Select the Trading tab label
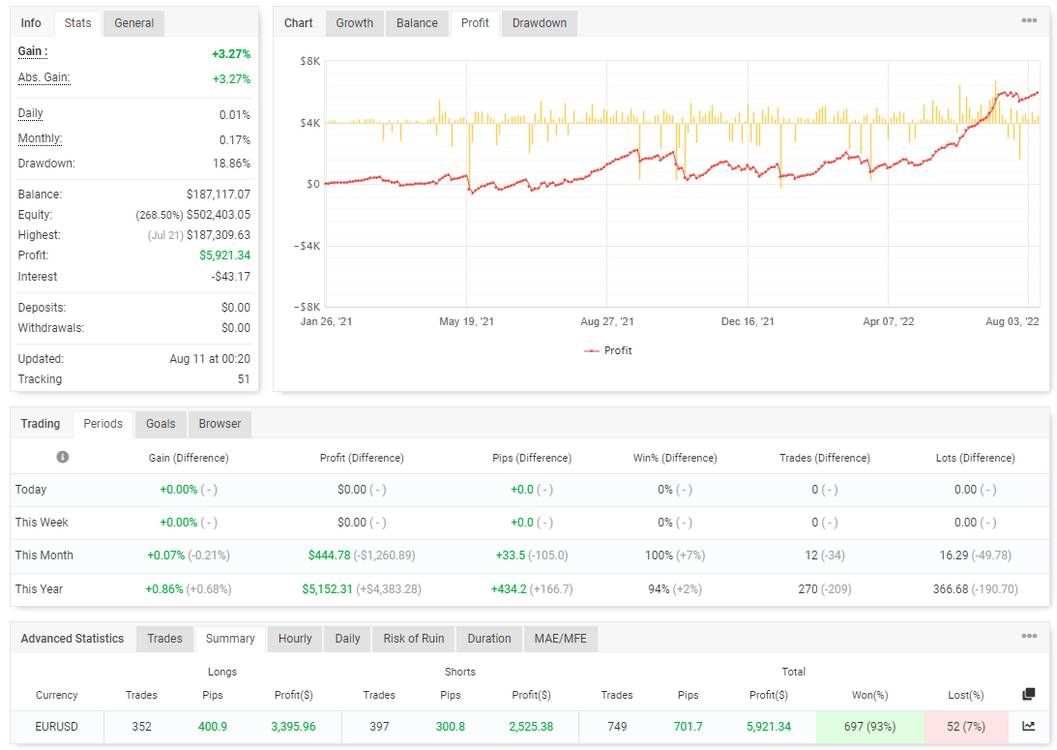The image size is (1057, 750). click(40, 423)
